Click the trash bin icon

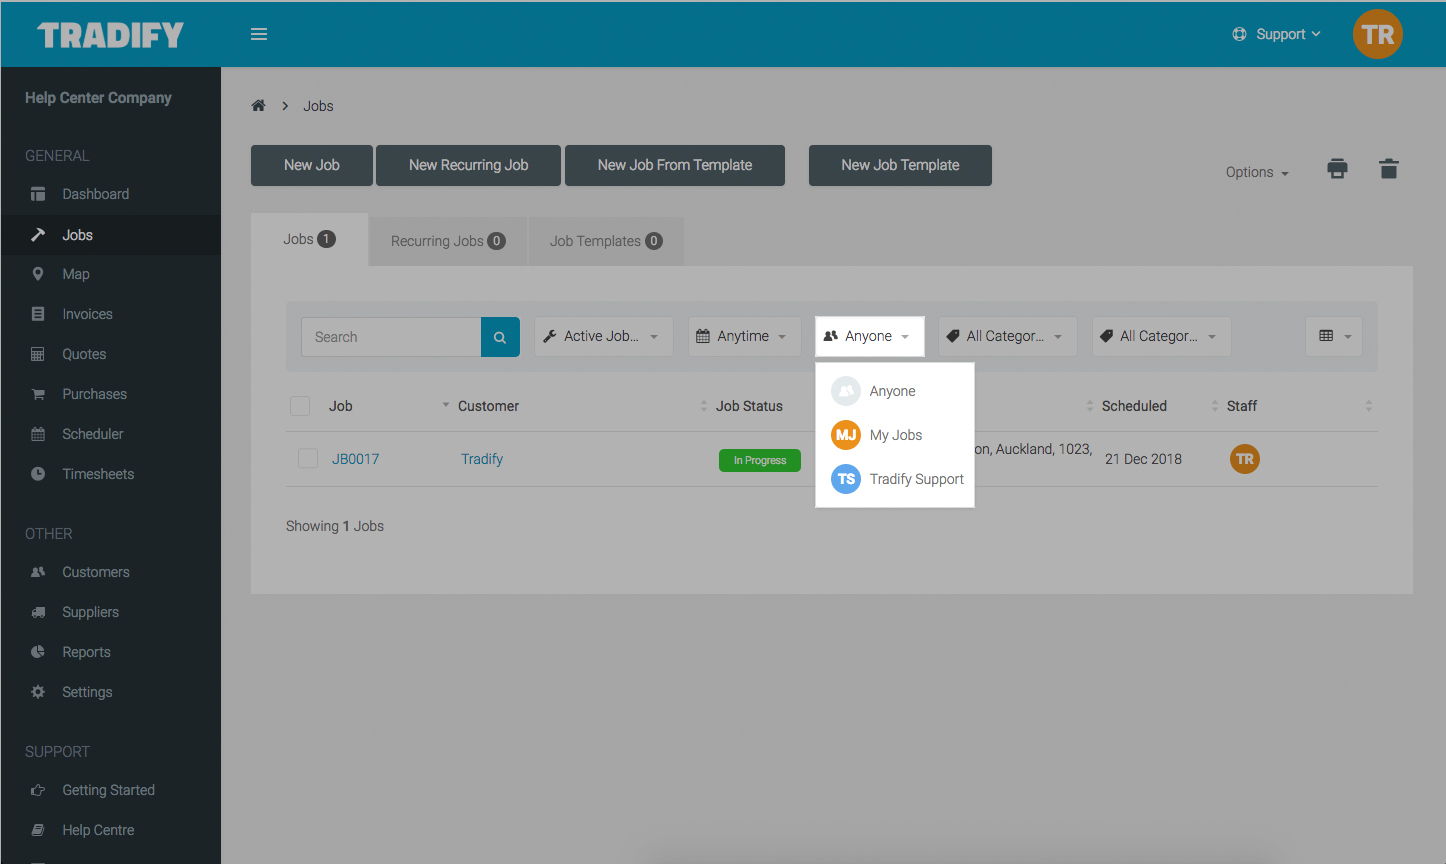coord(1389,168)
